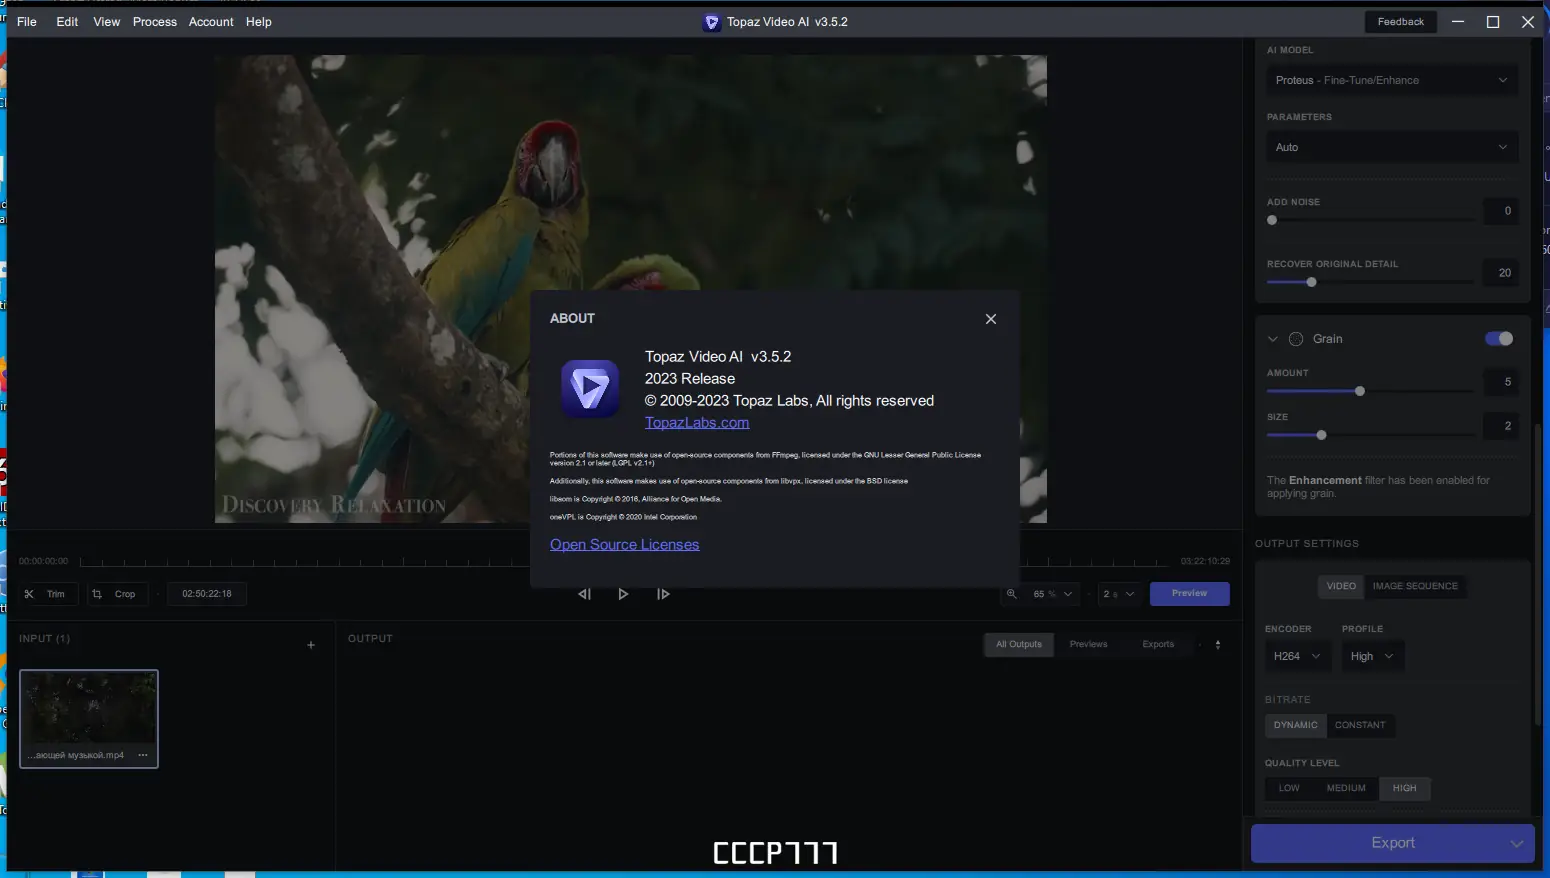1550x878 pixels.
Task: Open the Open Source Licenses link
Action: [x=624, y=544]
